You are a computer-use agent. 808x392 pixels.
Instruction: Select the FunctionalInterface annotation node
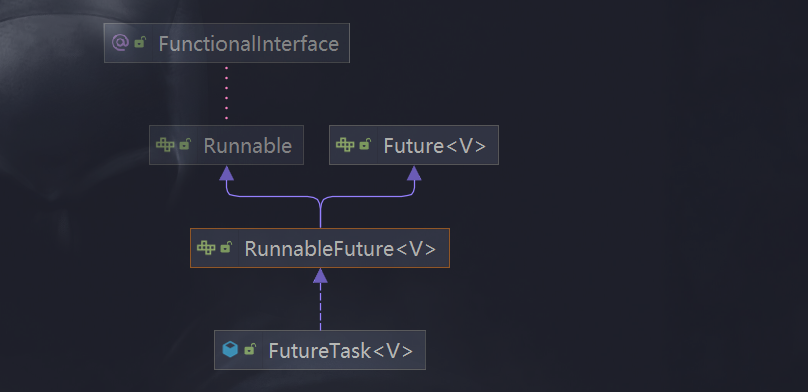[x=227, y=43]
